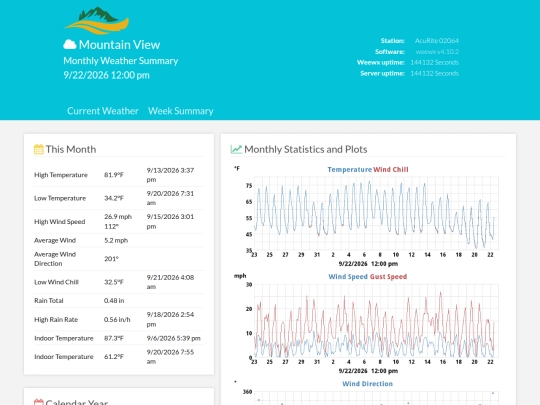Click the 201° wind direction value
This screenshot has width=540, height=405.
click(112, 259)
